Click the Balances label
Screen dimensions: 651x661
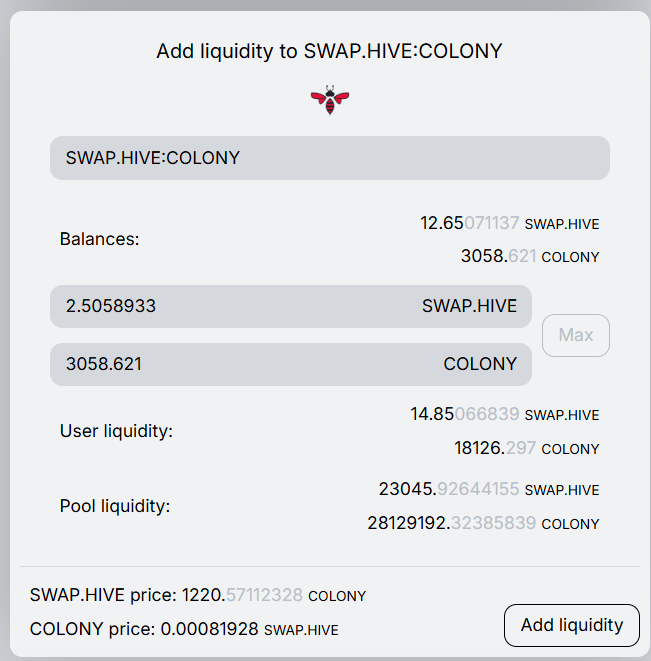click(x=100, y=239)
